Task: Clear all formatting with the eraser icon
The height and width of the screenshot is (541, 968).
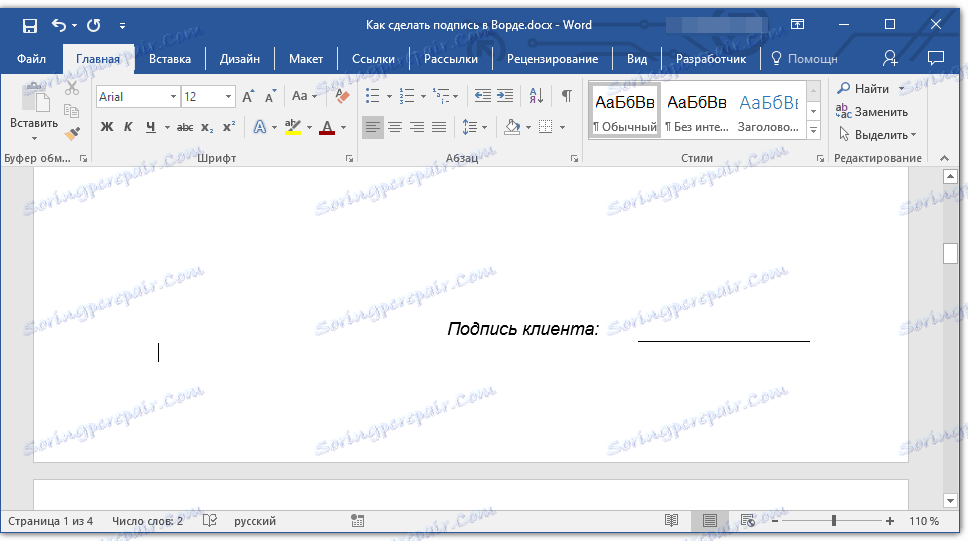Action: tap(342, 96)
